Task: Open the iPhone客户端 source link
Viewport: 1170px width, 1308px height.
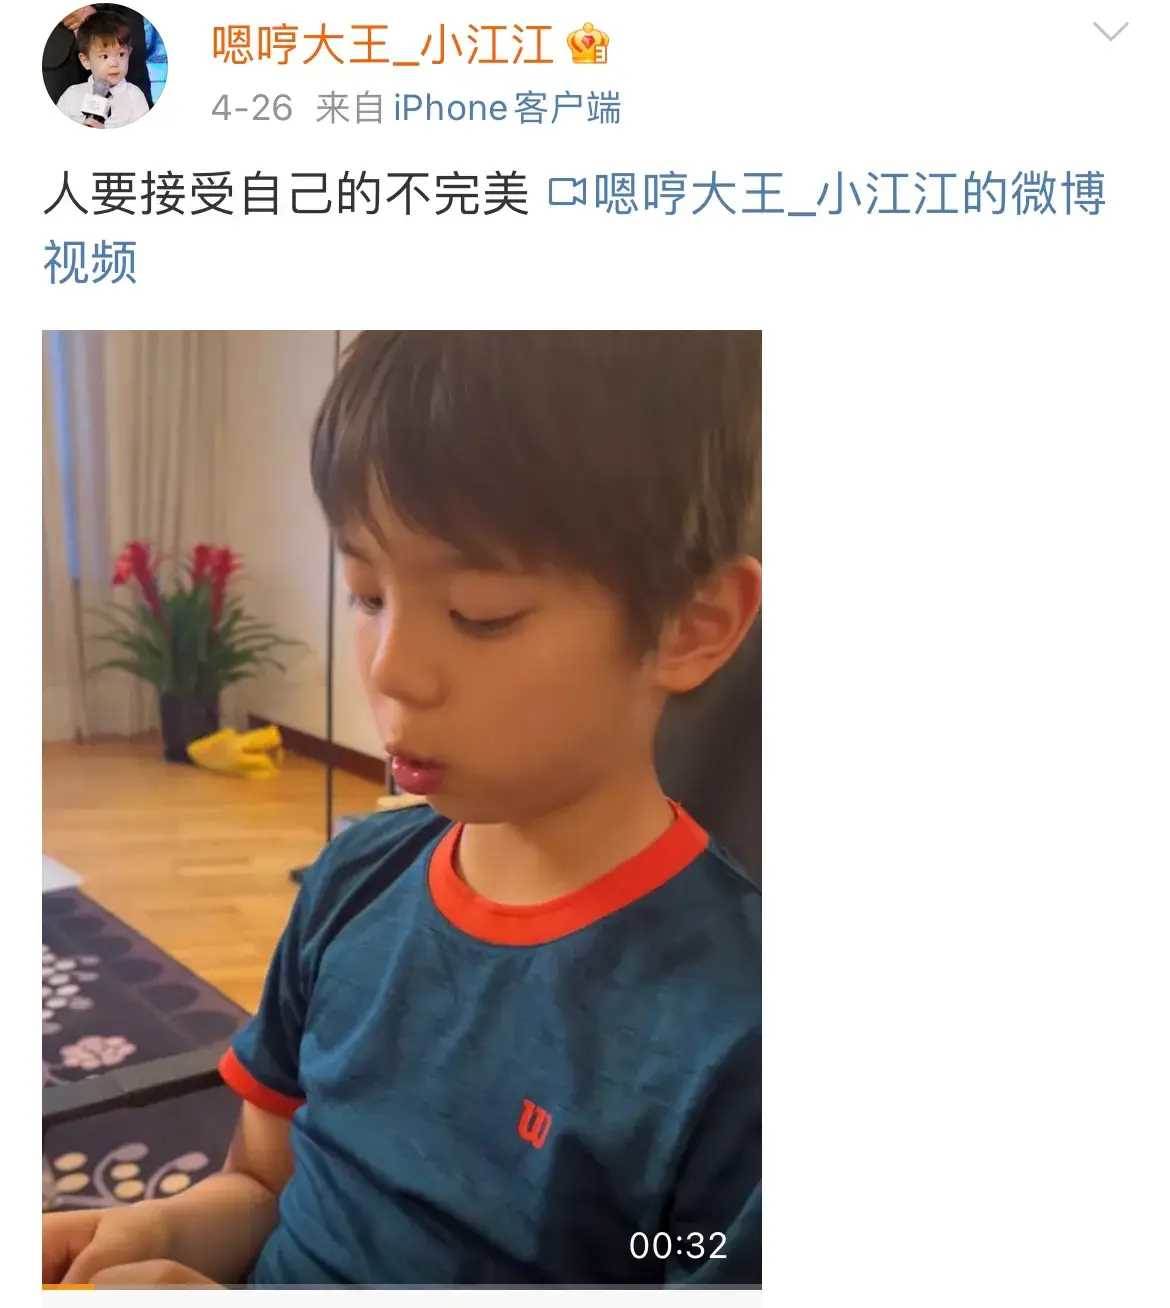Action: pyautogui.click(x=507, y=108)
